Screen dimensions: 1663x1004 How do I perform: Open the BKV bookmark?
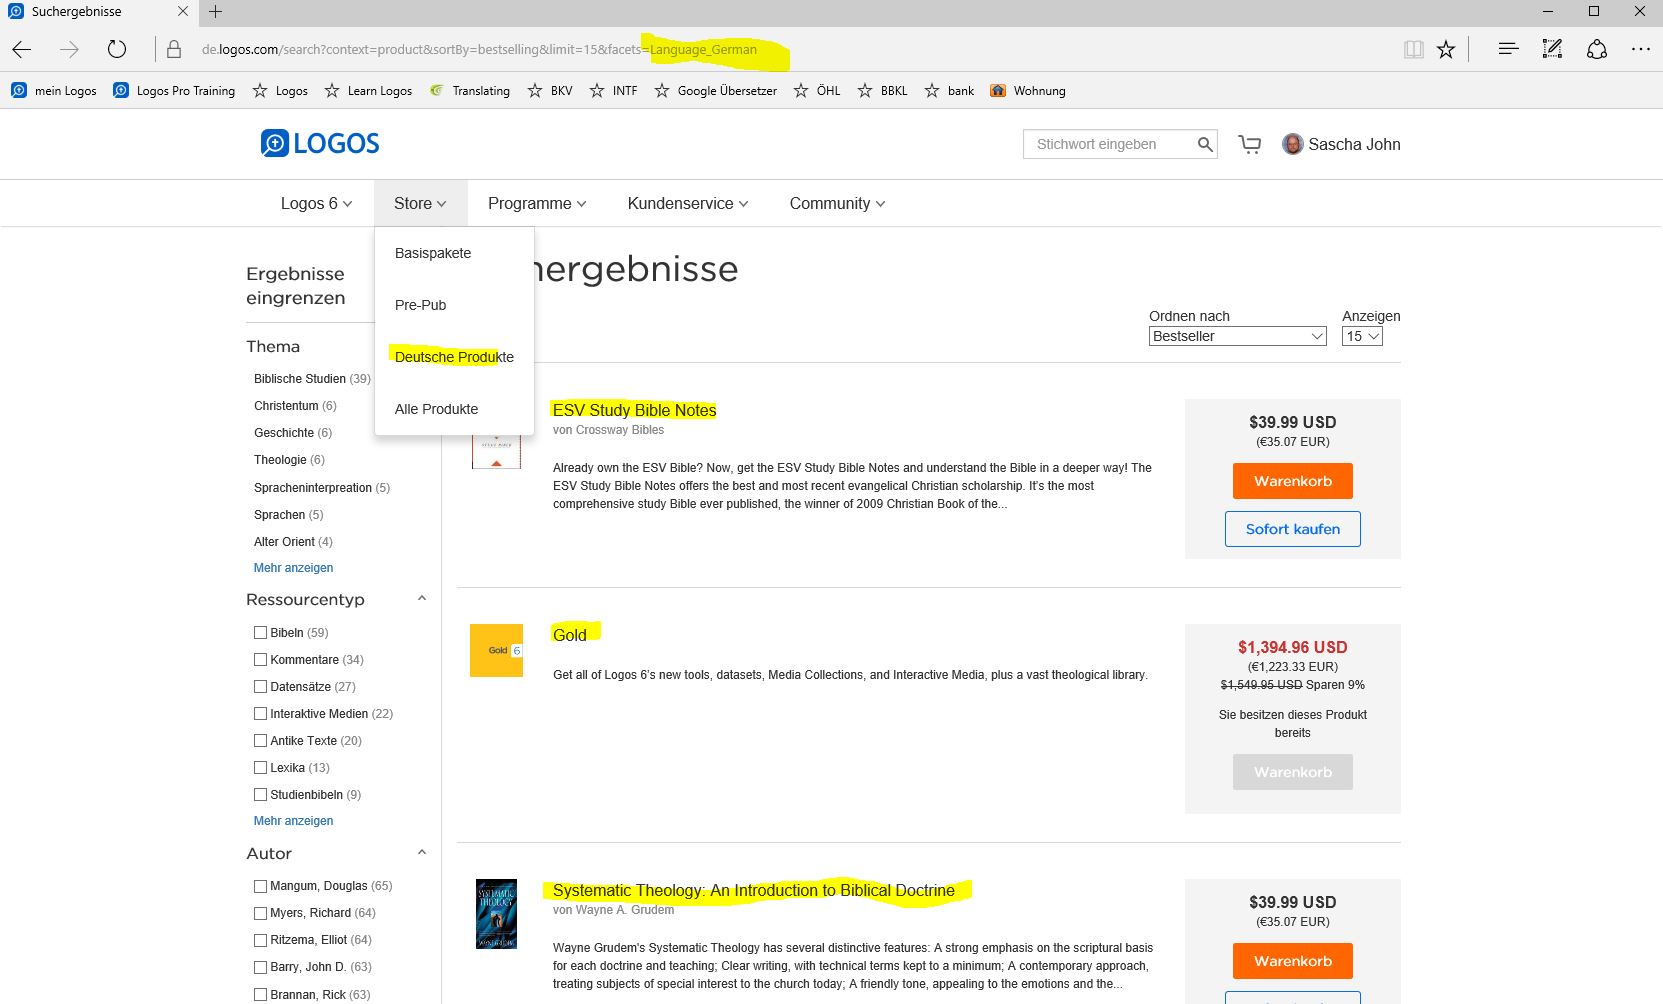550,90
